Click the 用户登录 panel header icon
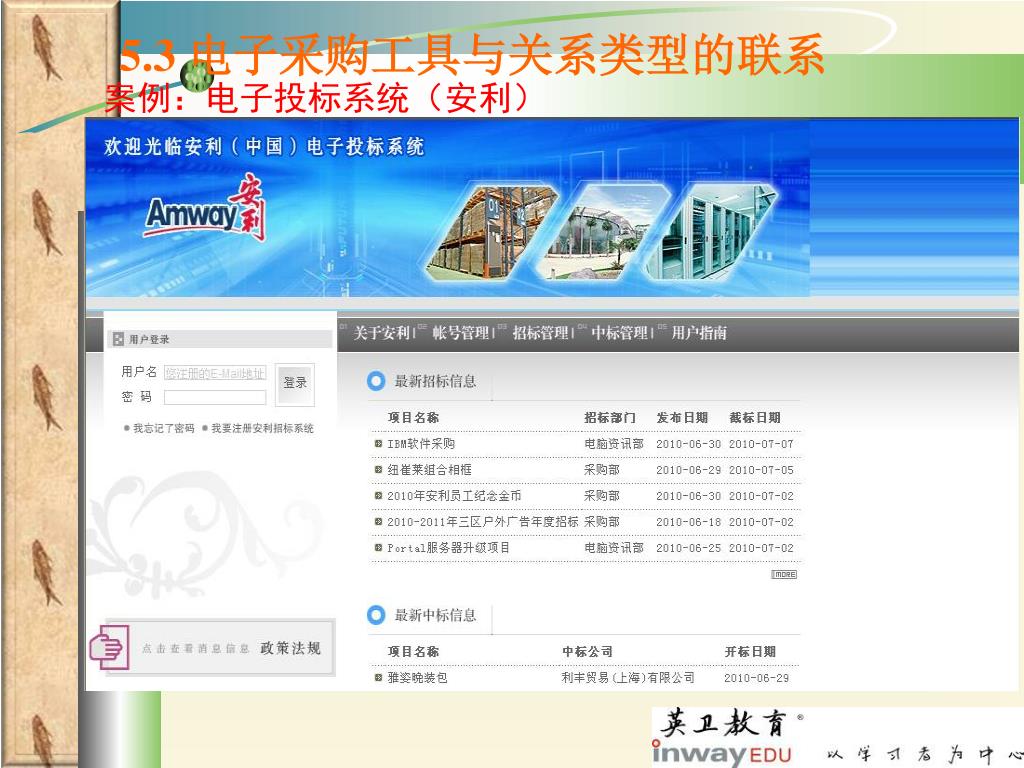1024x768 pixels. click(118, 339)
